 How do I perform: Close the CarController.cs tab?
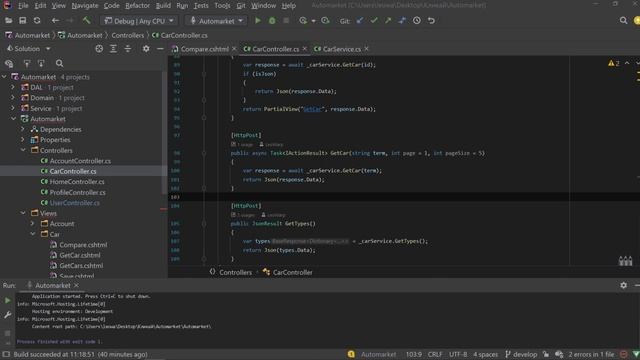(304, 49)
